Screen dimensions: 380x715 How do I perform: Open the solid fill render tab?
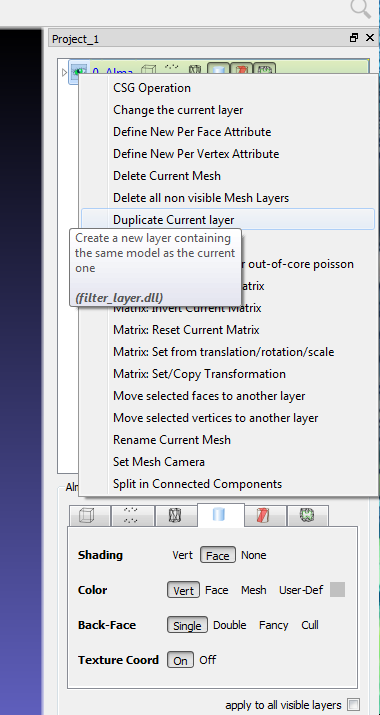(x=221, y=515)
